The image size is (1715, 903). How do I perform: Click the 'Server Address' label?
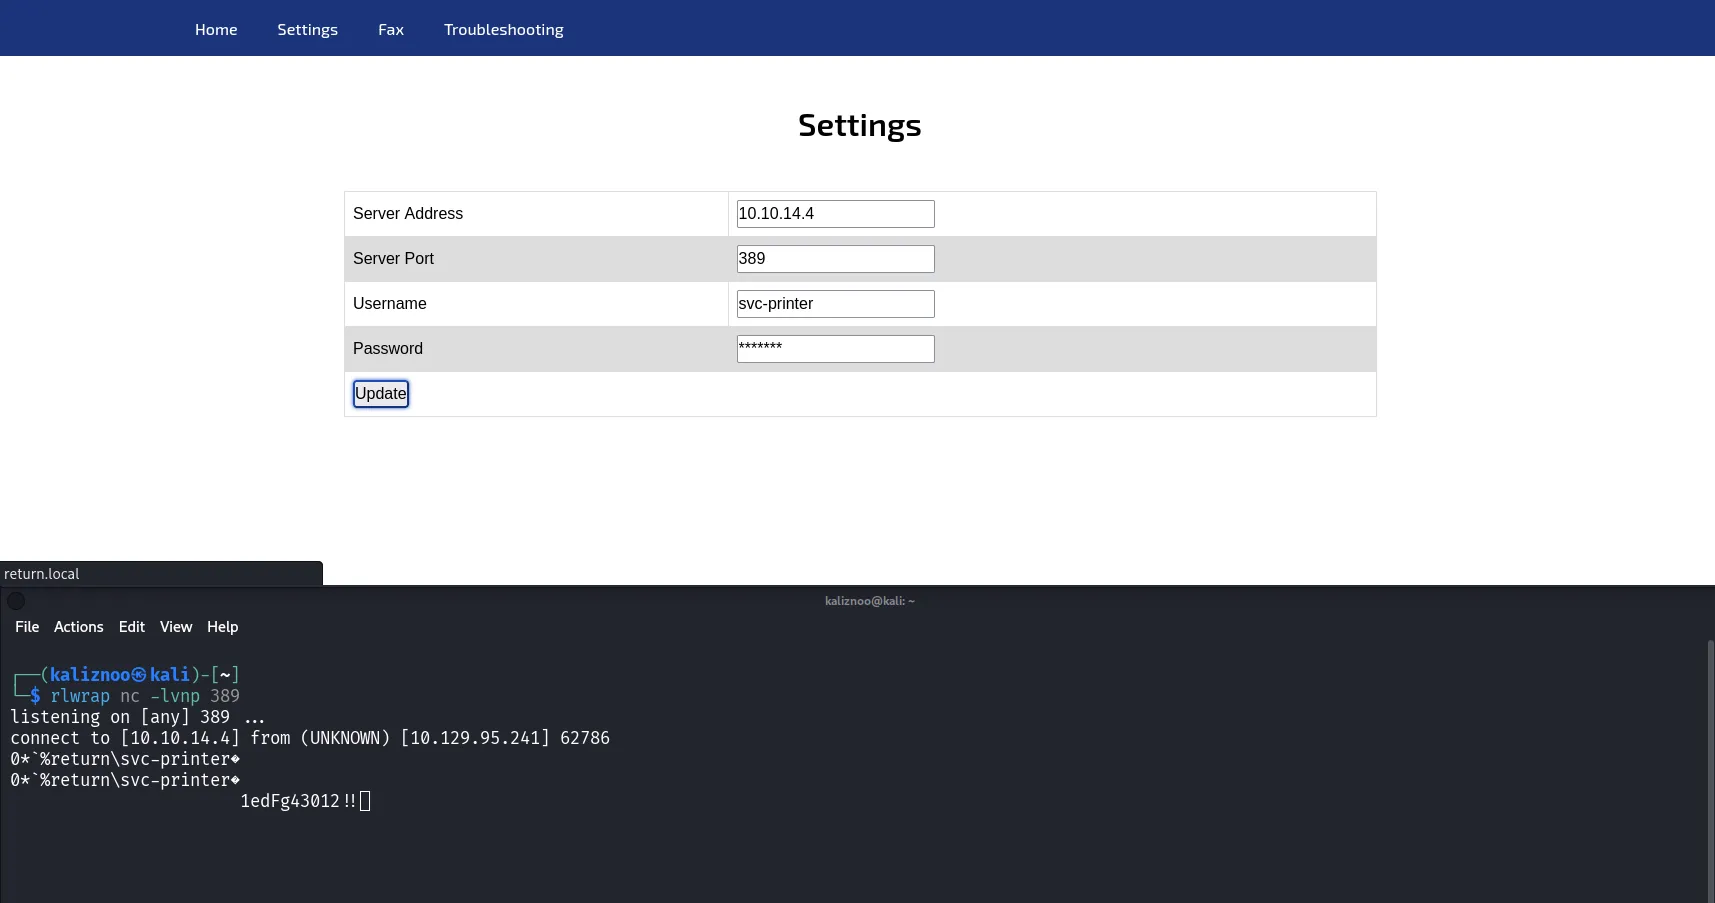(408, 214)
